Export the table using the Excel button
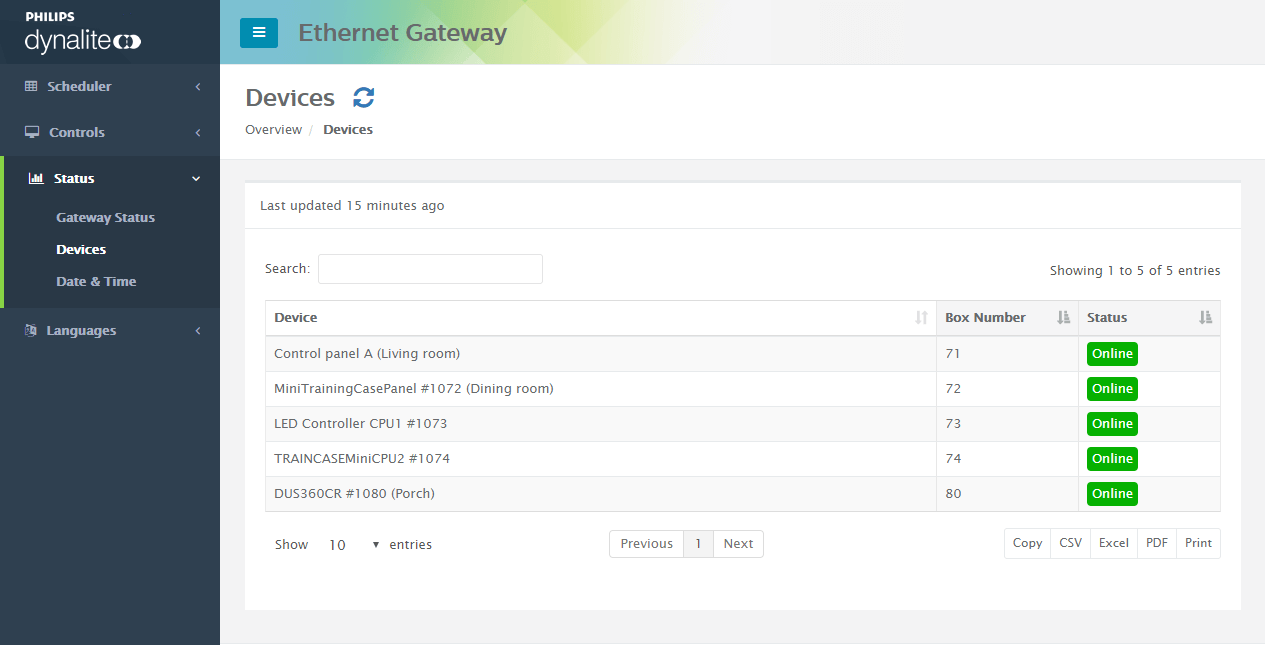The height and width of the screenshot is (645, 1265). tap(1113, 542)
